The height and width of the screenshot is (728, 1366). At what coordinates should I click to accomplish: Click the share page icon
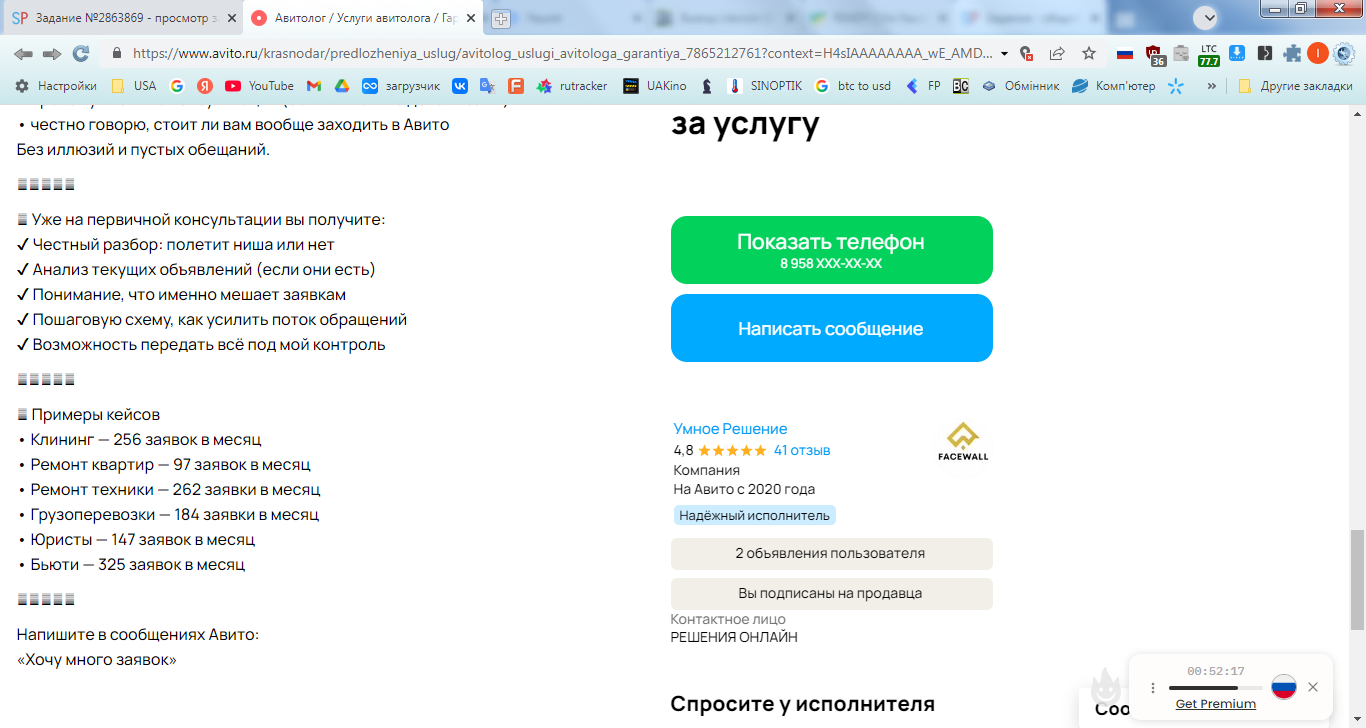(x=1057, y=54)
